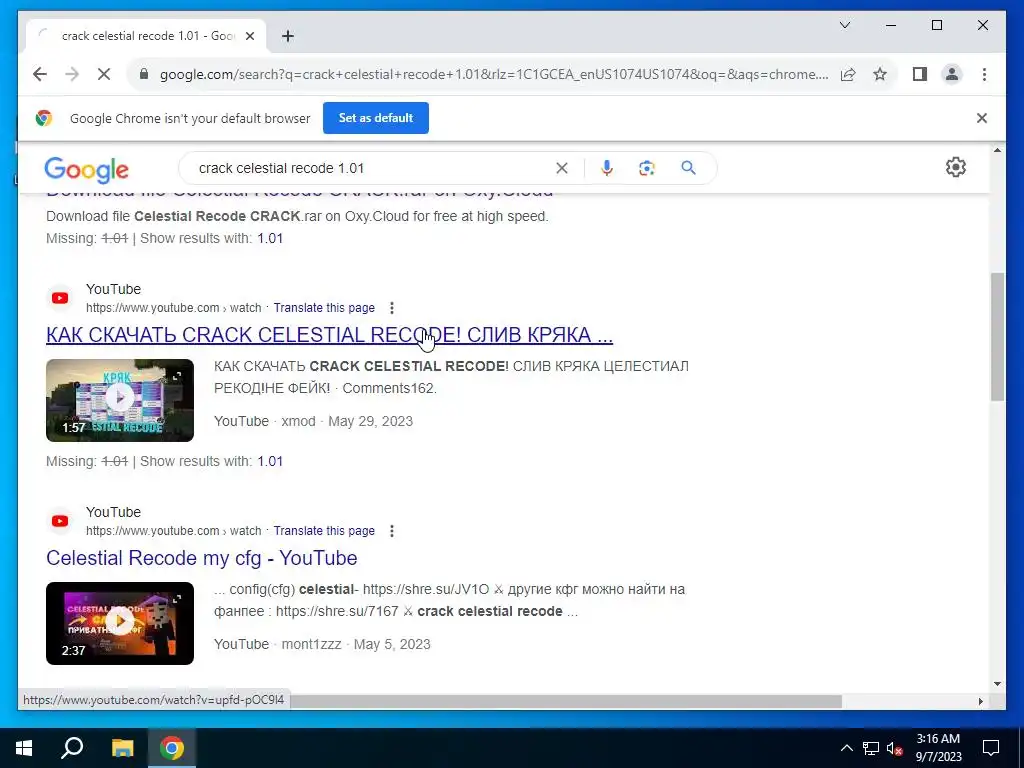This screenshot has width=1024, height=768.
Task: Click the scroll right arrow
Action: click(x=980, y=701)
